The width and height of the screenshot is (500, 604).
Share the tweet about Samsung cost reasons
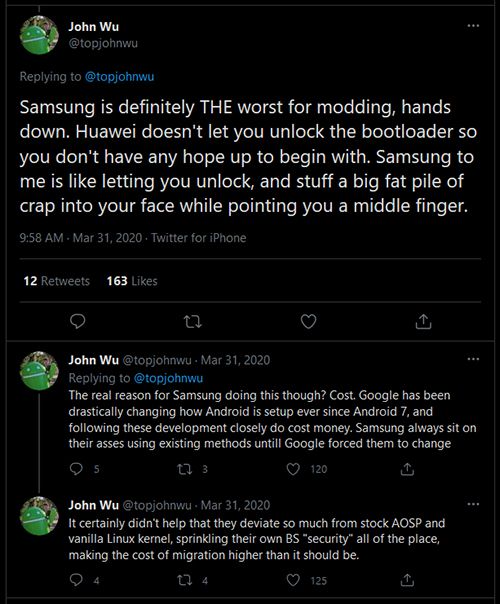pos(407,469)
